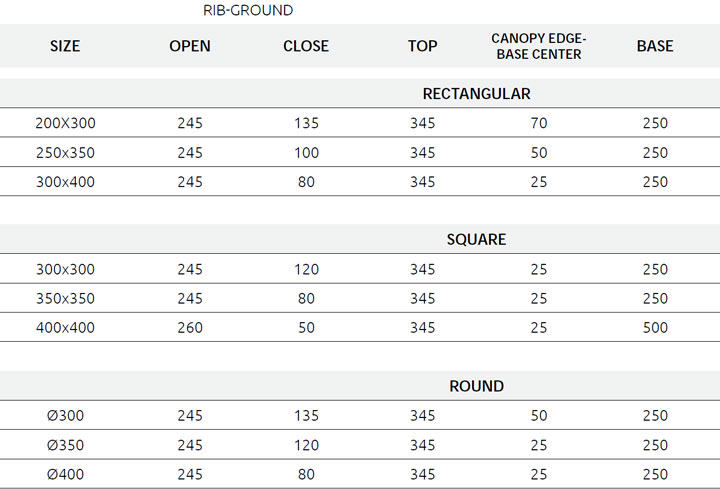Viewport: 720px width, 489px height.
Task: Select the RECTANGULAR section heading
Action: pyautogui.click(x=476, y=94)
